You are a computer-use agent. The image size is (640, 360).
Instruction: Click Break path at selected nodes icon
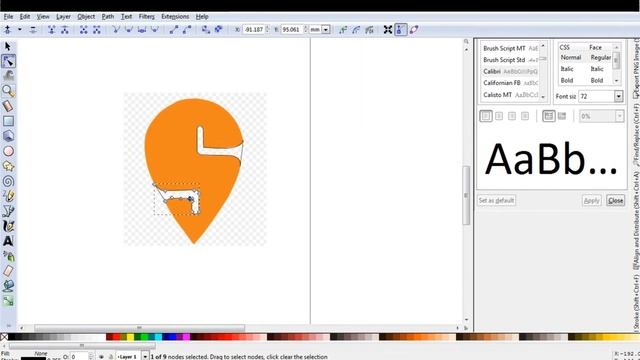click(x=64, y=29)
